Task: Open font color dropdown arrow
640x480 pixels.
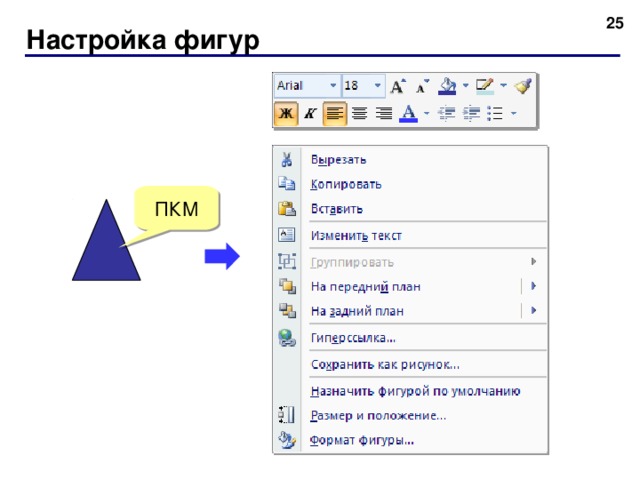Action: click(x=427, y=113)
